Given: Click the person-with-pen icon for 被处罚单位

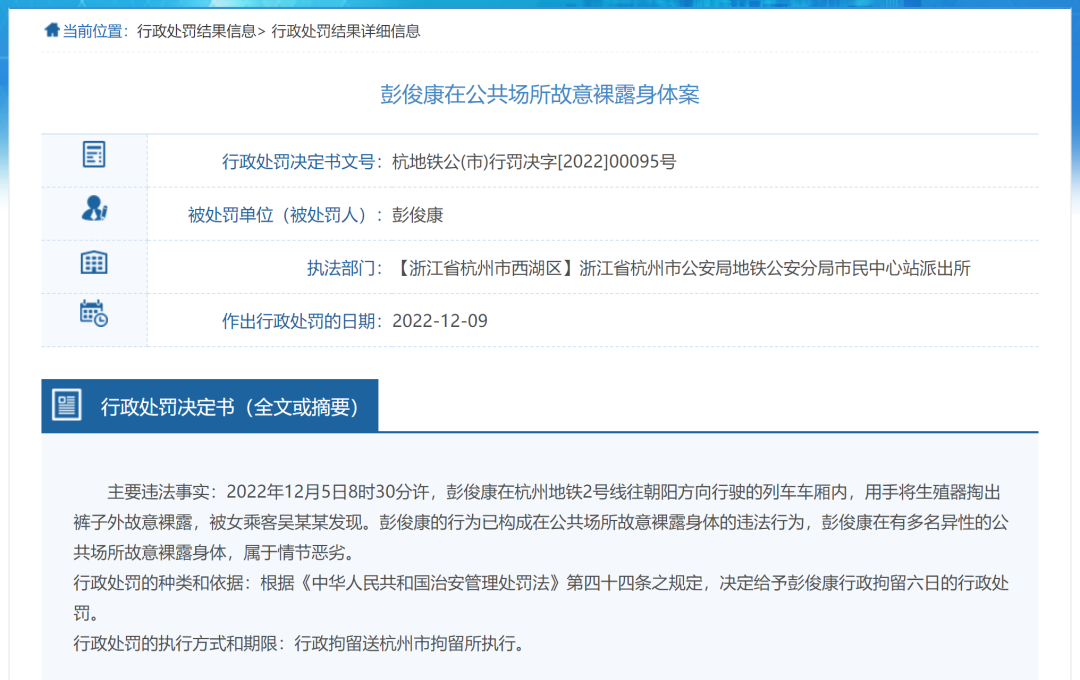Looking at the screenshot, I should pos(94,209).
